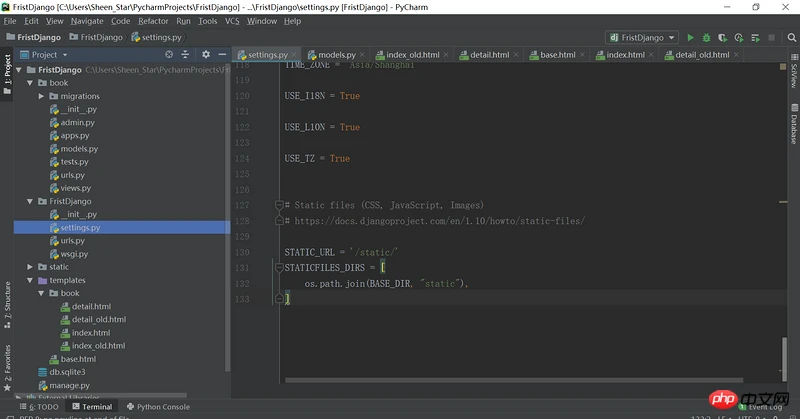
Task: Click the stop process square icon
Action: coord(771,38)
